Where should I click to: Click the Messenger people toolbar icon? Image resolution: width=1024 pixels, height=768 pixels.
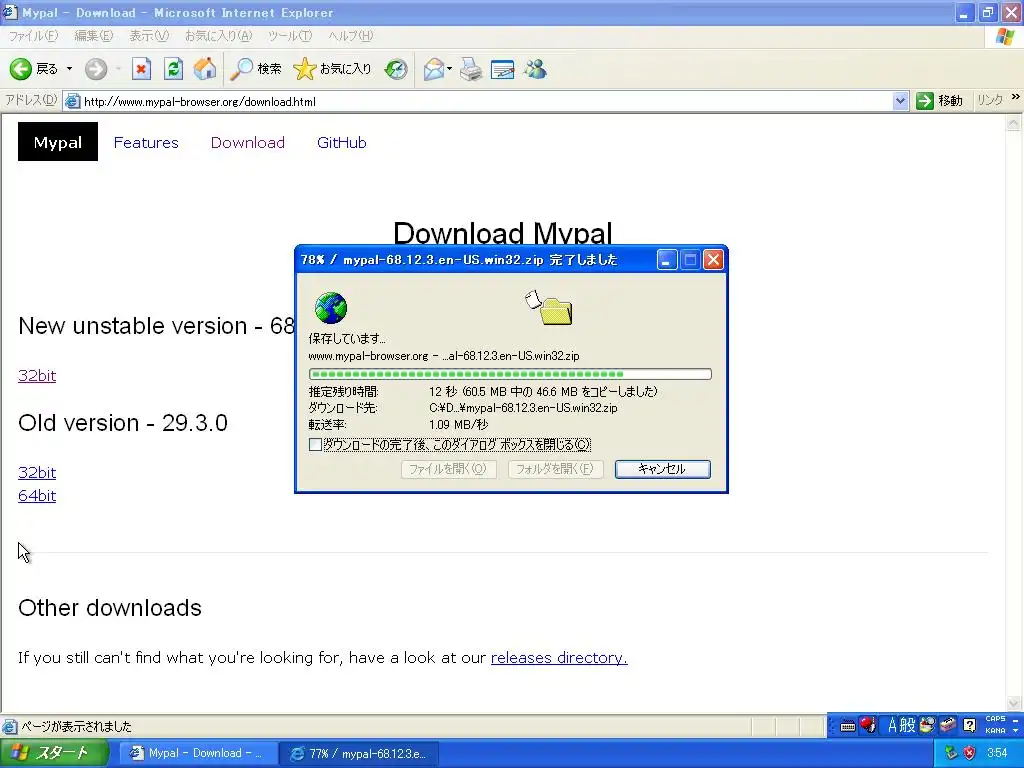(536, 69)
